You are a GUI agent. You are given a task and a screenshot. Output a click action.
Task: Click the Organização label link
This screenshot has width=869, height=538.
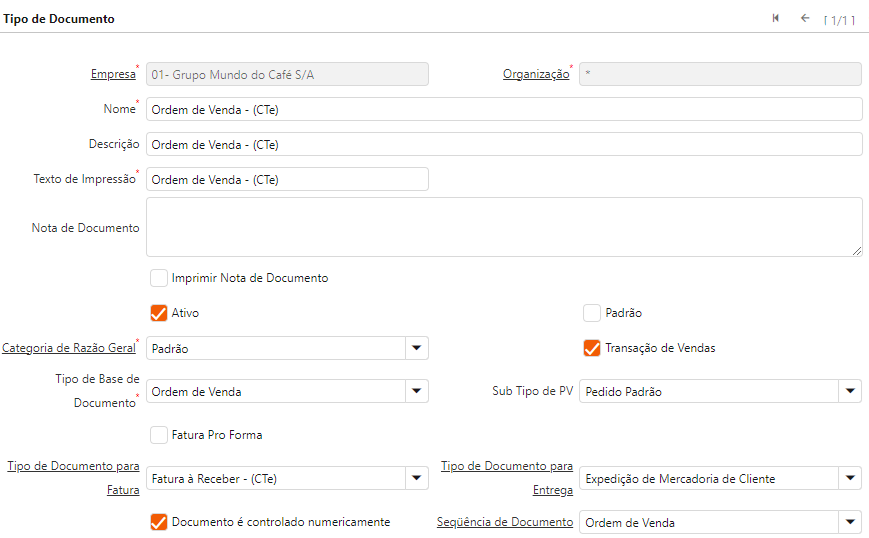click(535, 74)
